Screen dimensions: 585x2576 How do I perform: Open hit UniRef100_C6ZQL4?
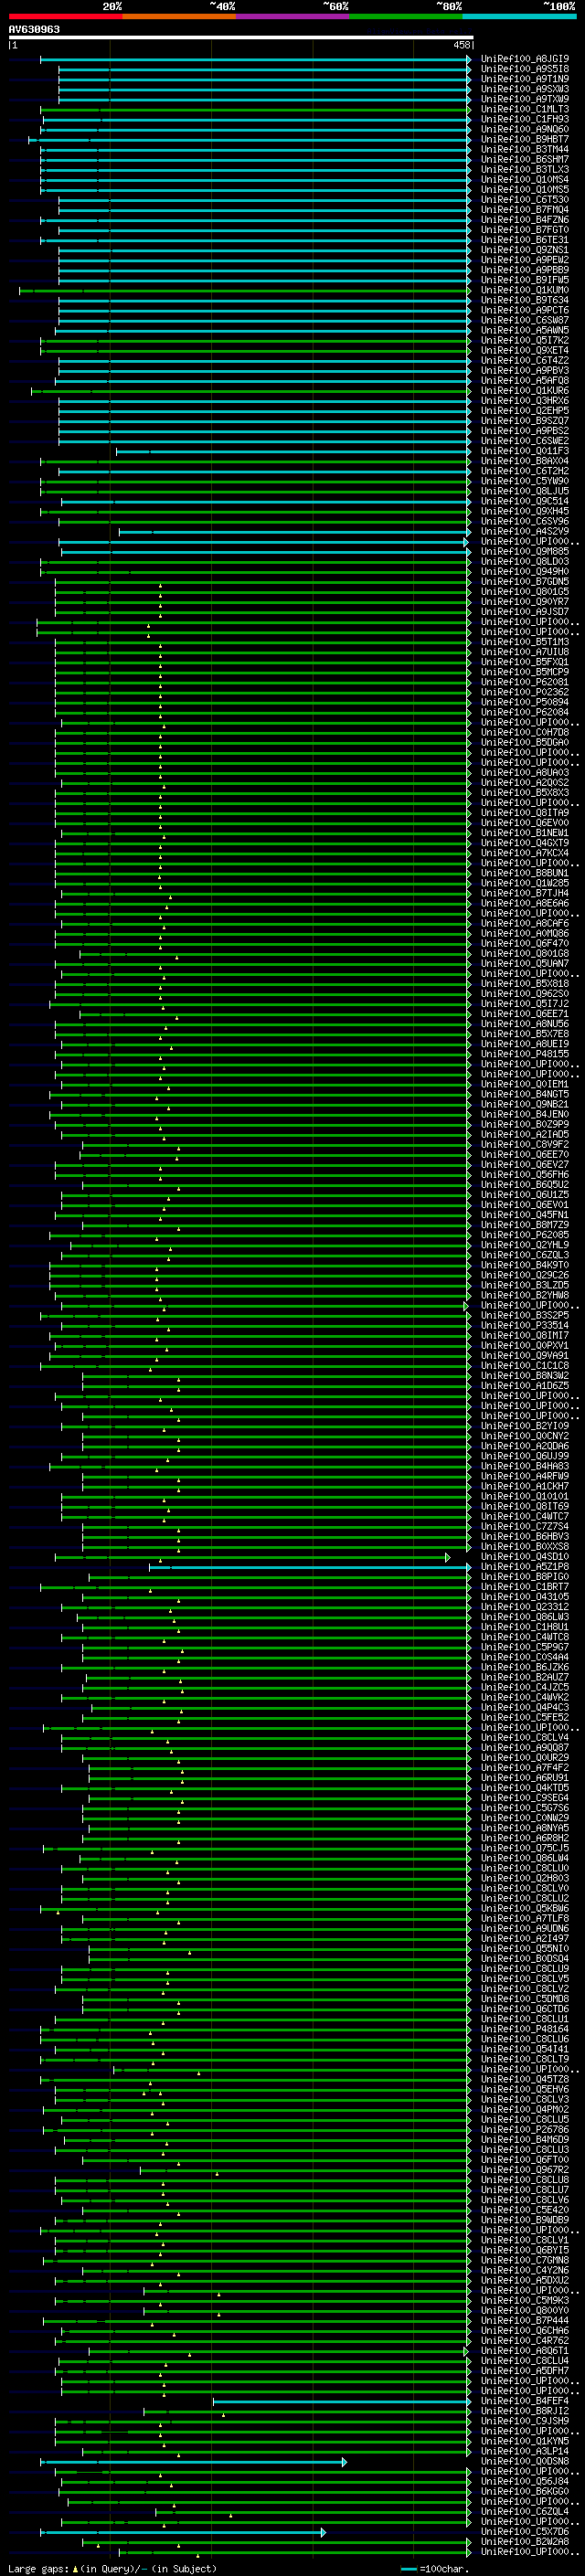click(x=525, y=2512)
